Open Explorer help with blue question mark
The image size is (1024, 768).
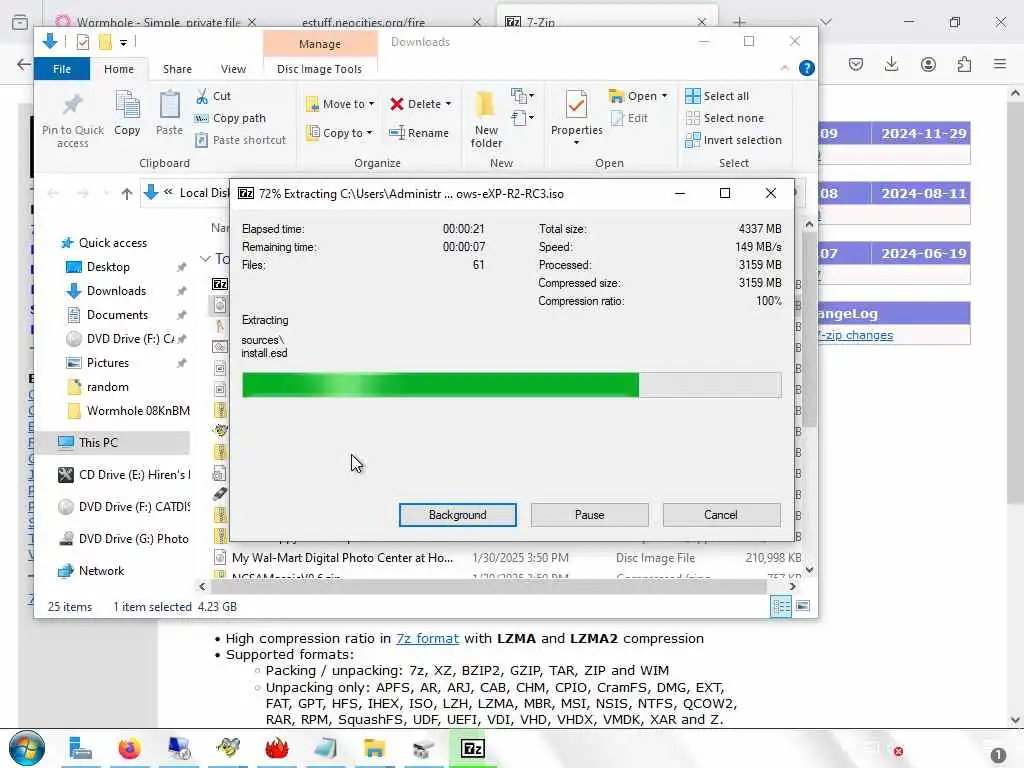pyautogui.click(x=807, y=68)
